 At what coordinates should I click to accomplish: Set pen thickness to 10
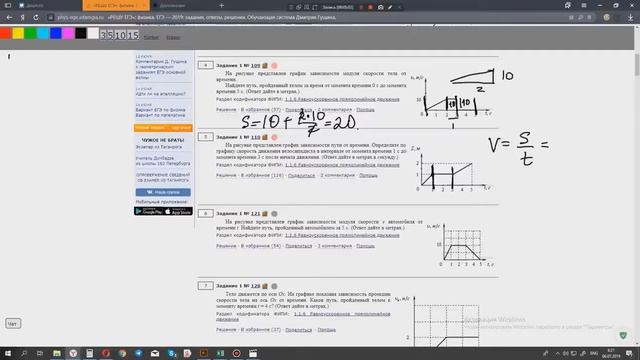[x=120, y=35]
